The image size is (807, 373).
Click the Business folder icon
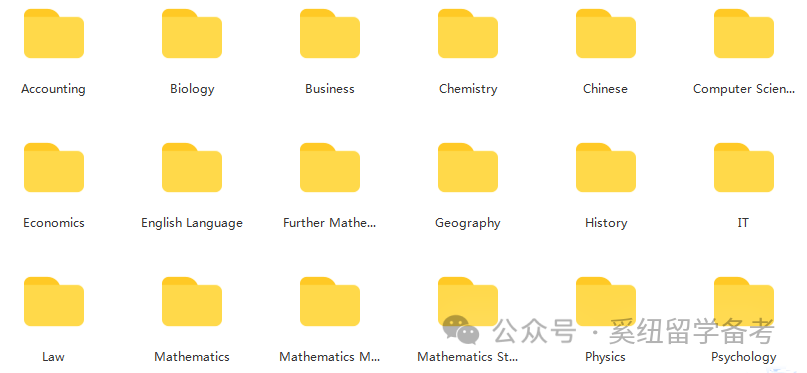click(x=329, y=33)
